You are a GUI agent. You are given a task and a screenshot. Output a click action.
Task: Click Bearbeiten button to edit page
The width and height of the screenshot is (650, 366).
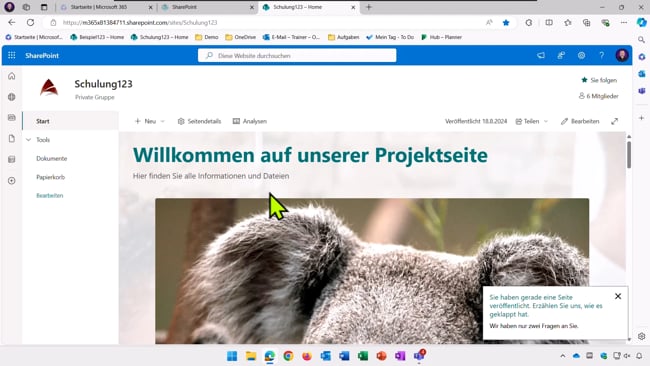(x=580, y=121)
